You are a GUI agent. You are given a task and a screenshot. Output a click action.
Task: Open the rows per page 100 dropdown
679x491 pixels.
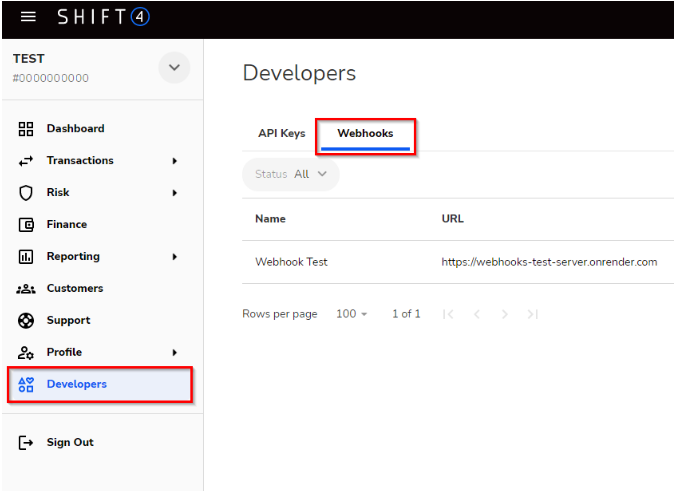click(x=352, y=314)
